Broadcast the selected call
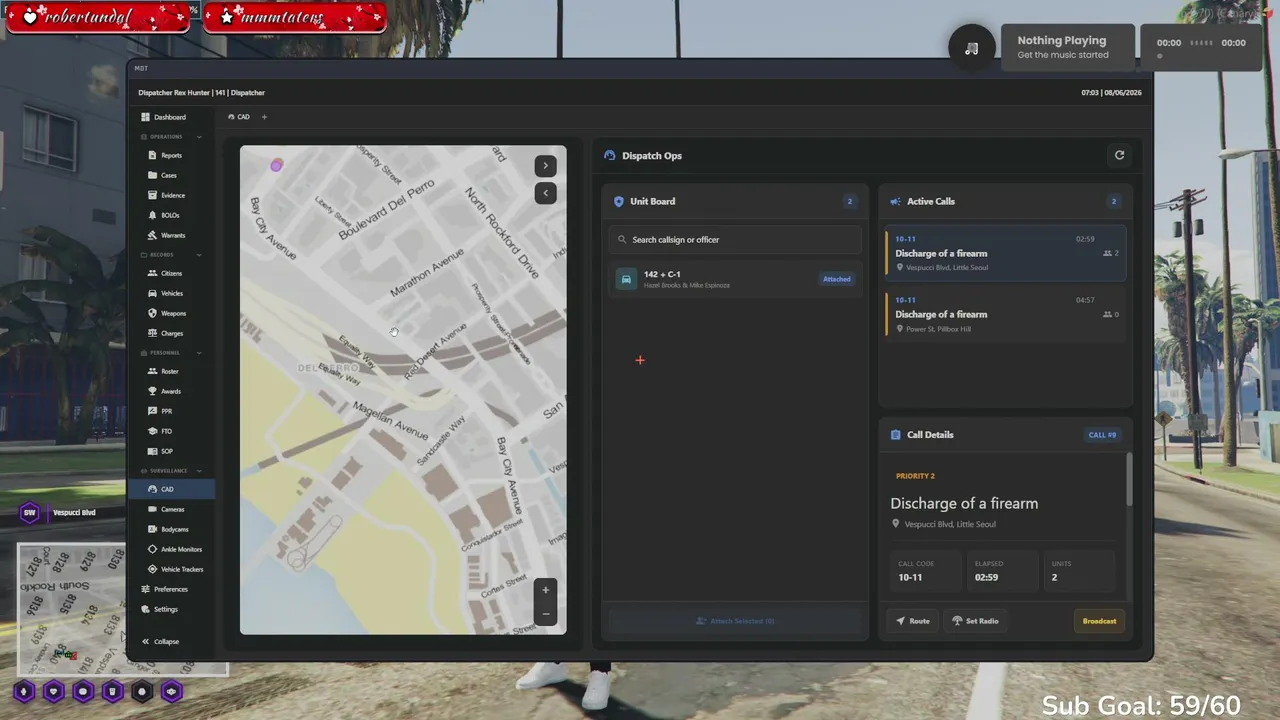 [1099, 621]
